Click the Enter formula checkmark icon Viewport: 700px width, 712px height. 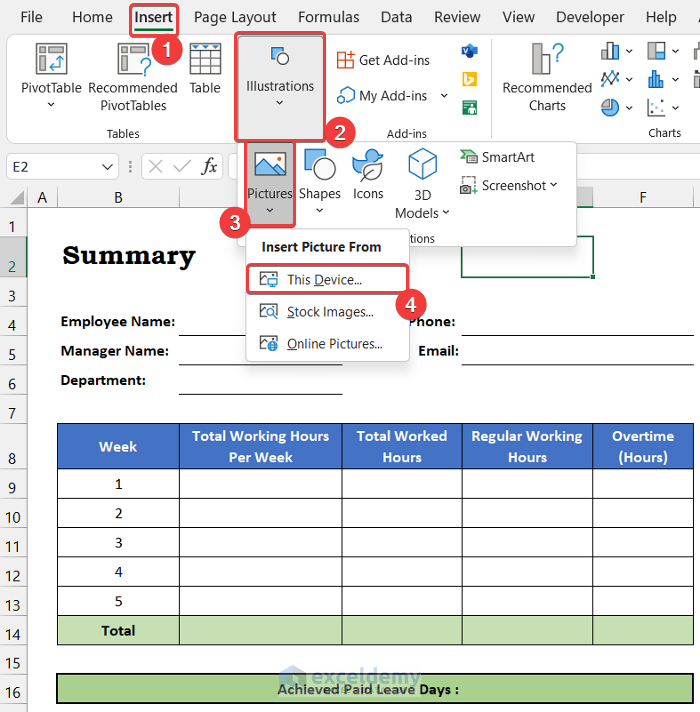(x=182, y=167)
